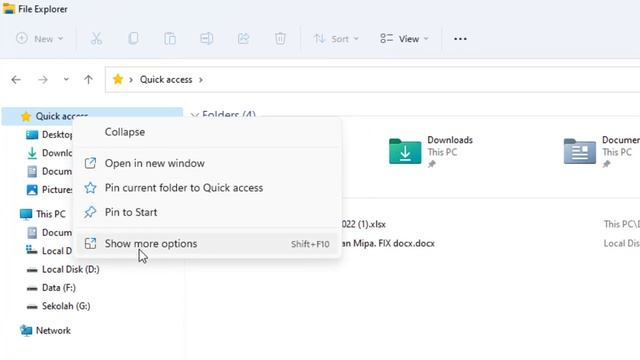Expand chevron after Quick access breadcrumb
The height and width of the screenshot is (360, 640).
201,80
